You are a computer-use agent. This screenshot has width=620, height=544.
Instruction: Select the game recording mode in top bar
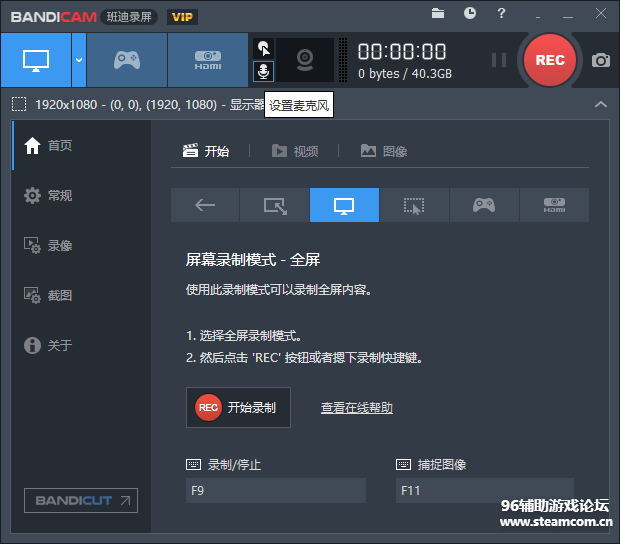pyautogui.click(x=126, y=60)
